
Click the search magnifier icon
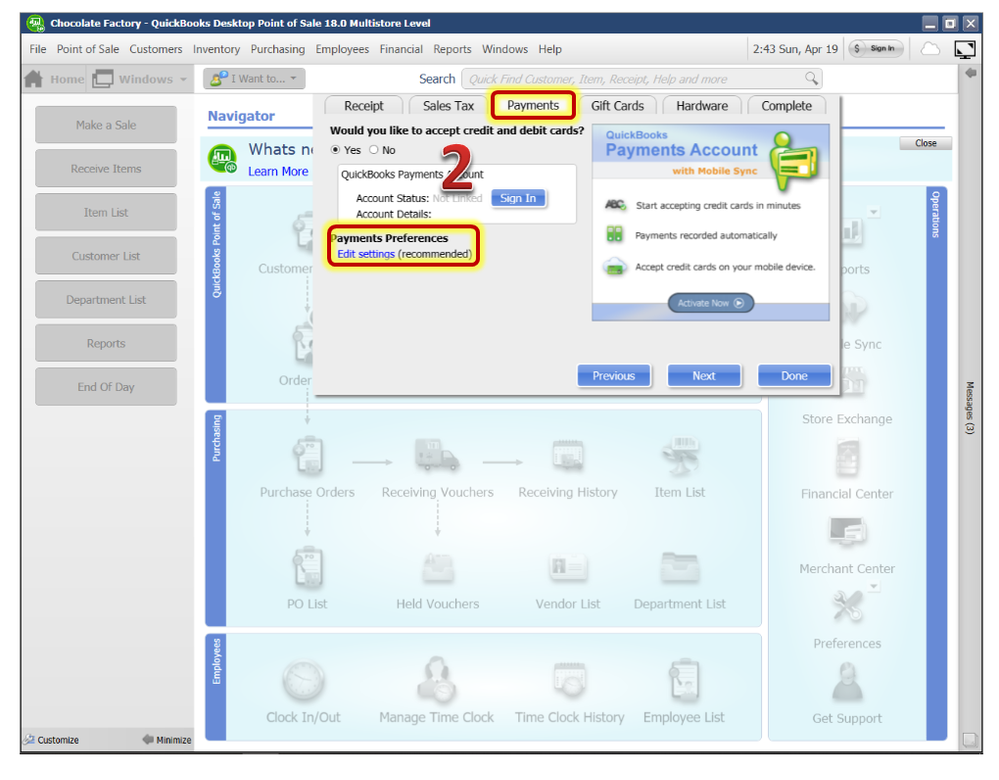[811, 78]
